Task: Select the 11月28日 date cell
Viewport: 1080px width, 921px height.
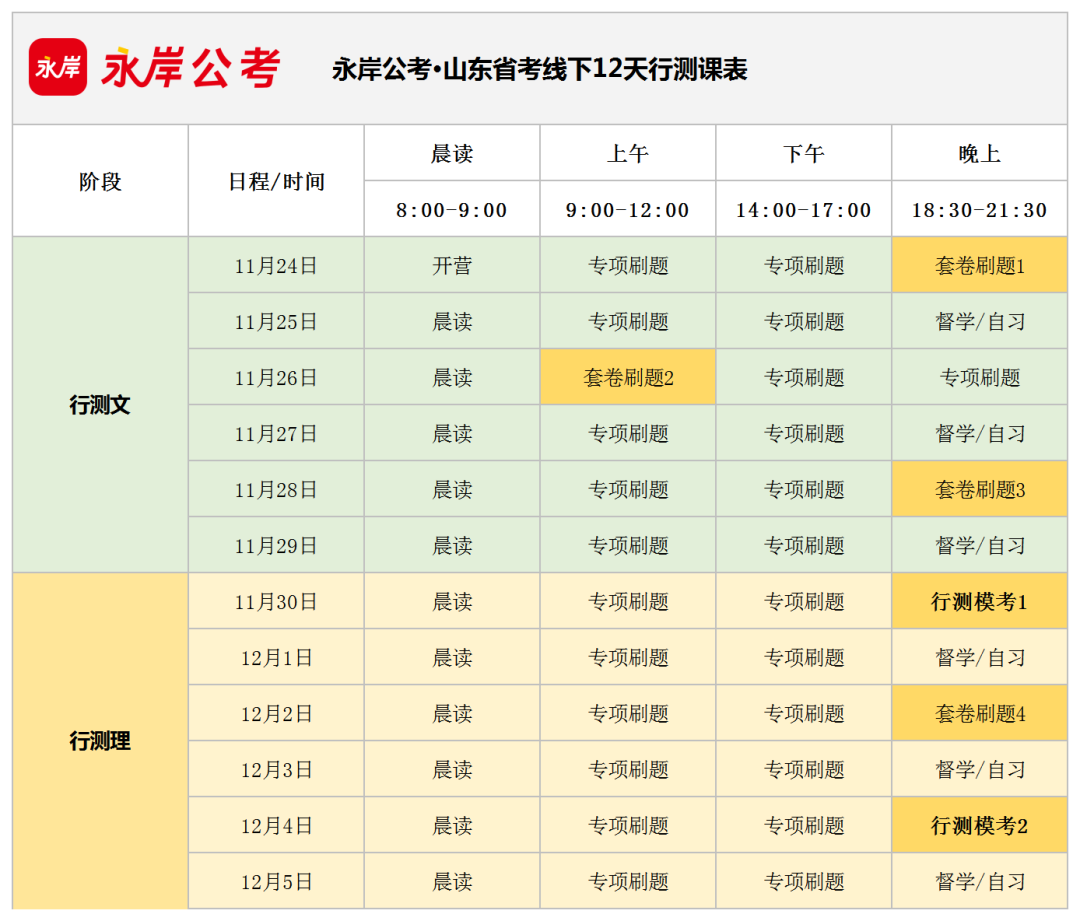Action: pyautogui.click(x=276, y=489)
